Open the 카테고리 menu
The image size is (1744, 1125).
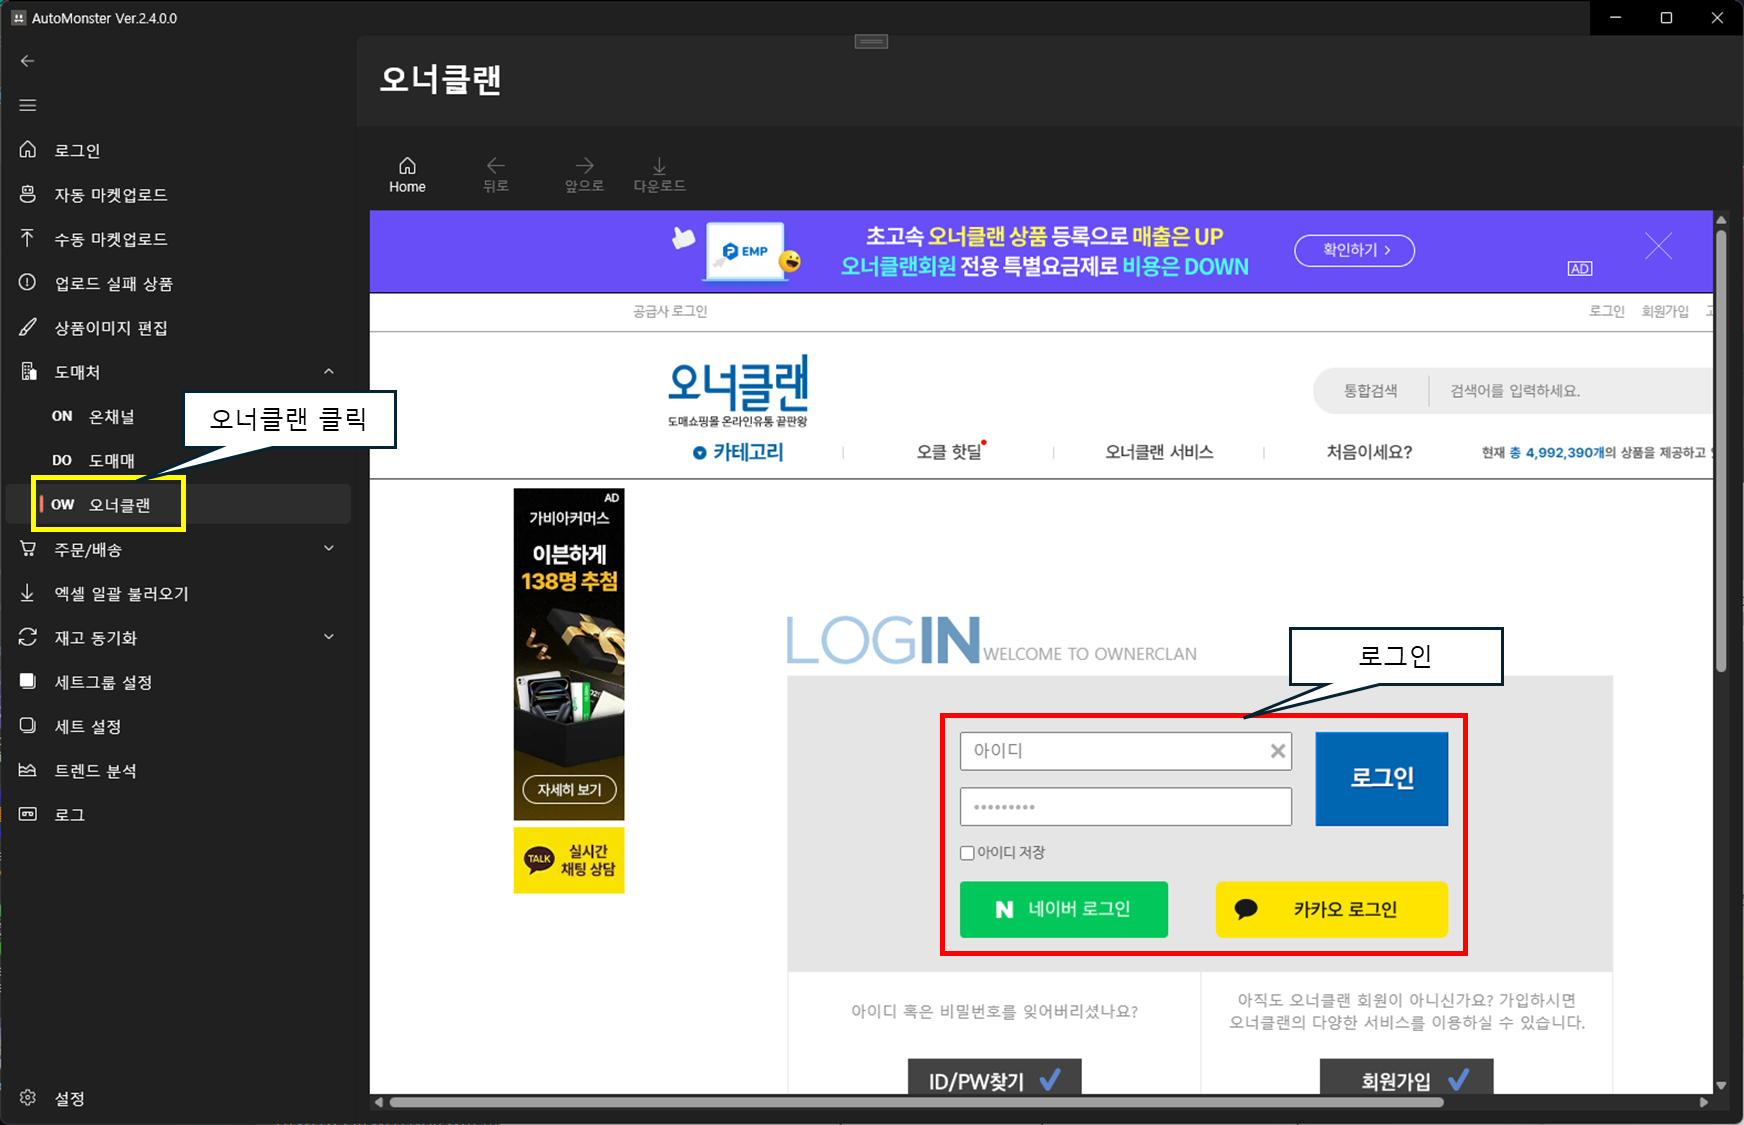[738, 452]
